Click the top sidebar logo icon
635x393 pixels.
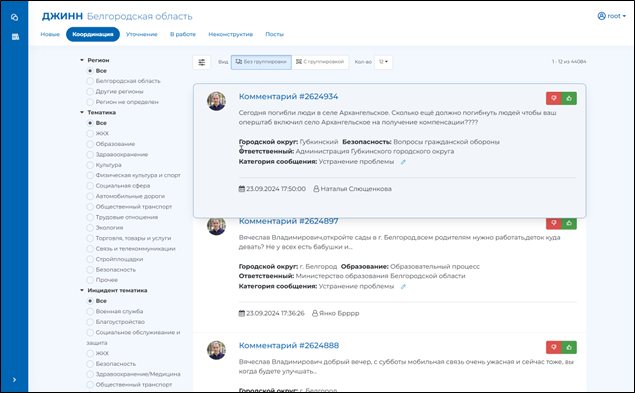pyautogui.click(x=15, y=17)
